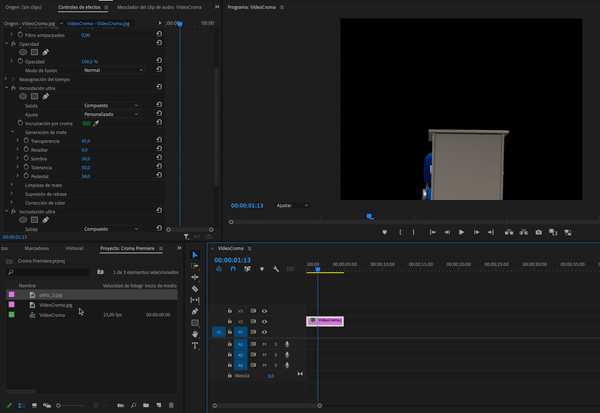The image size is (600, 413).
Task: Reset the Transparencia parameter
Action: coord(160,141)
